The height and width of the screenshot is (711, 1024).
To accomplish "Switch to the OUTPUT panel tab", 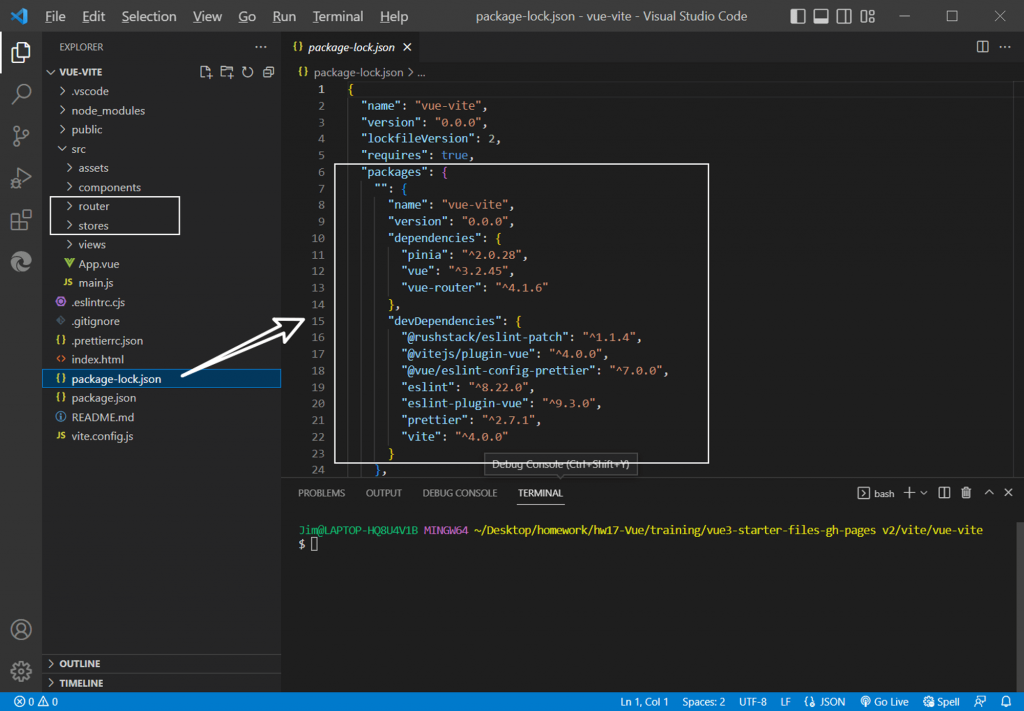I will [x=383, y=493].
